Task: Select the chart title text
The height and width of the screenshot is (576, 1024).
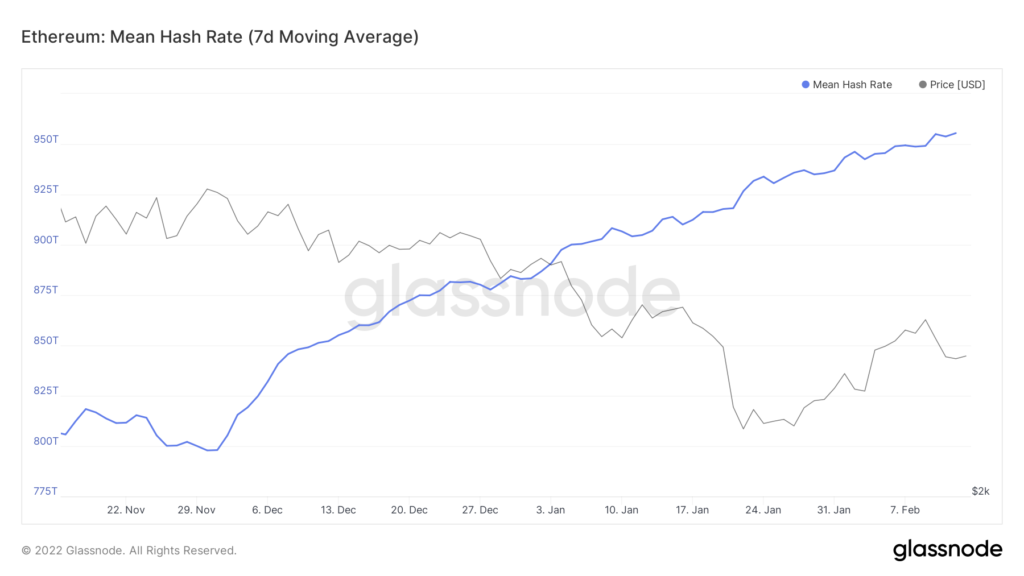Action: coord(219,37)
